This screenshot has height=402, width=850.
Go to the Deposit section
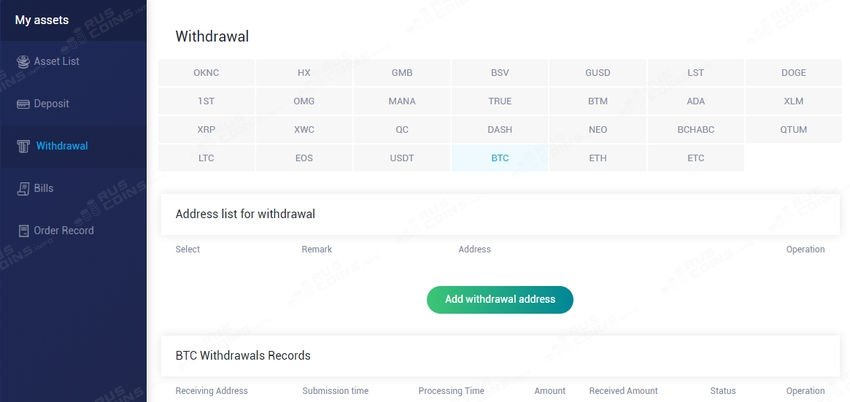tap(51, 104)
